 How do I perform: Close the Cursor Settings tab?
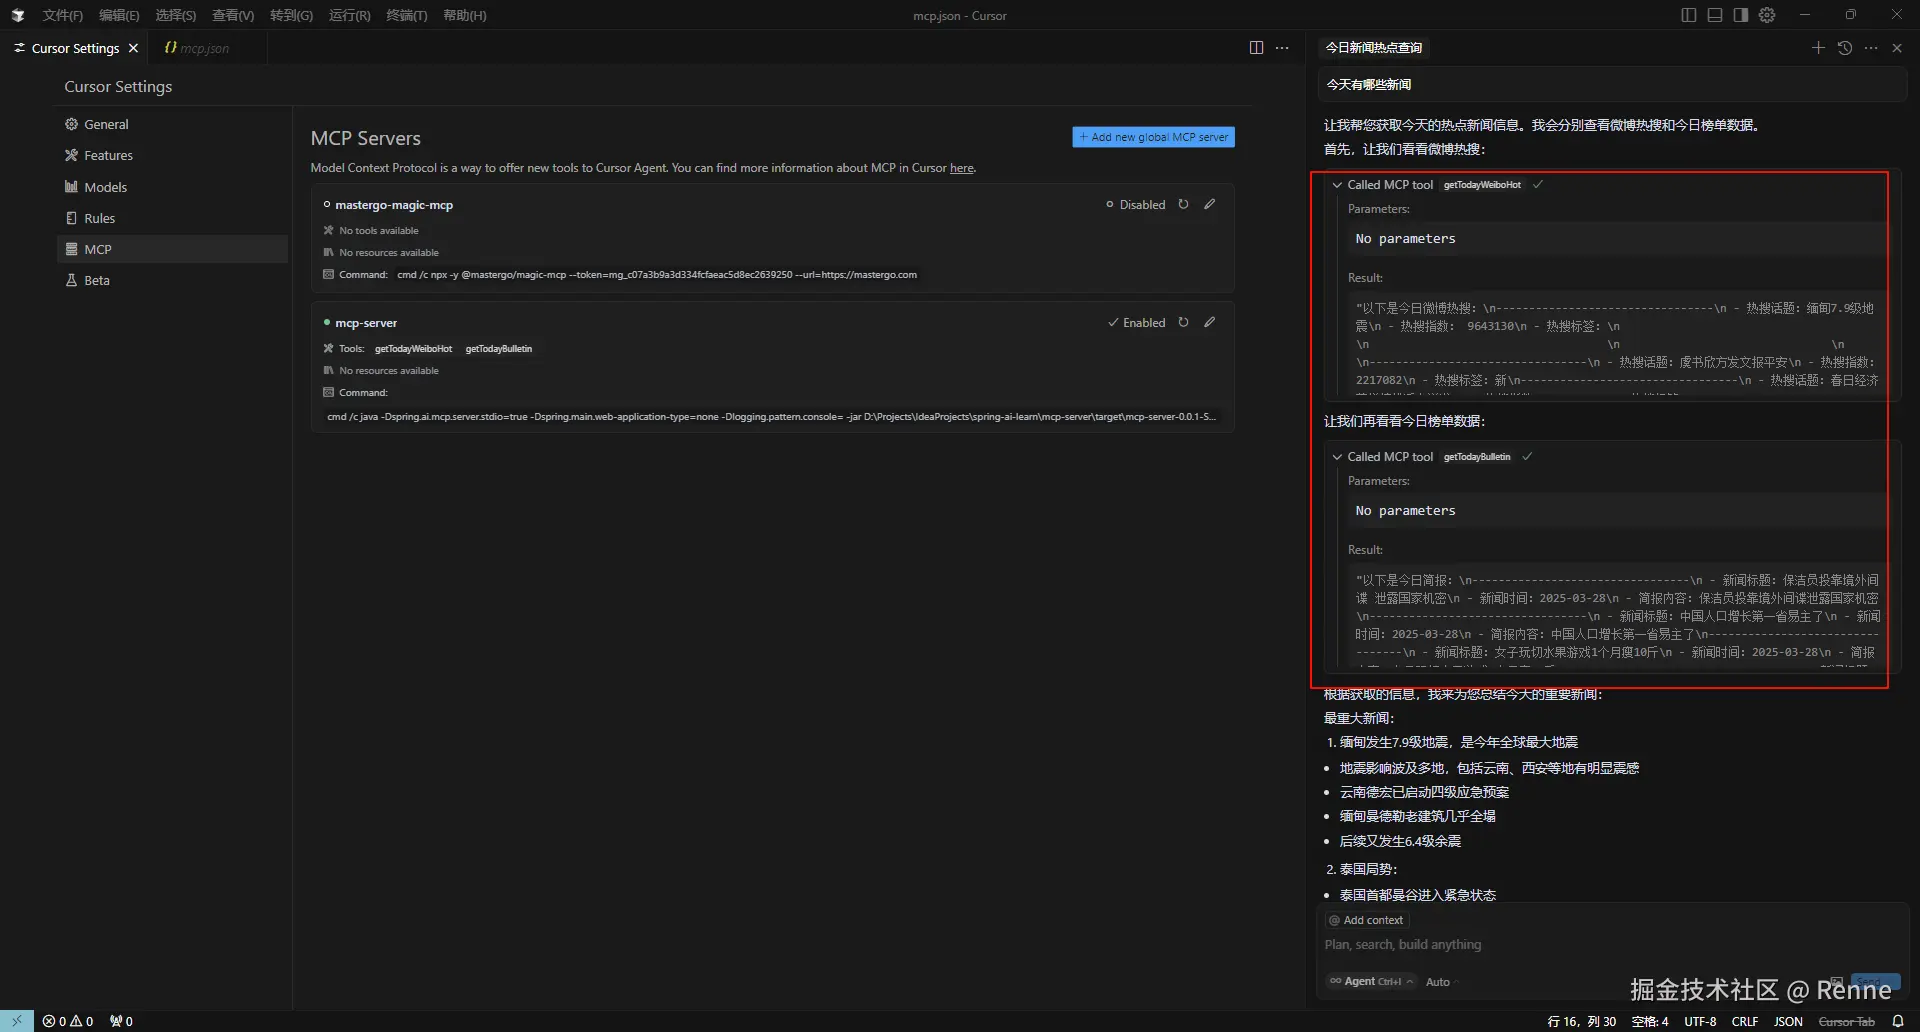(x=133, y=48)
